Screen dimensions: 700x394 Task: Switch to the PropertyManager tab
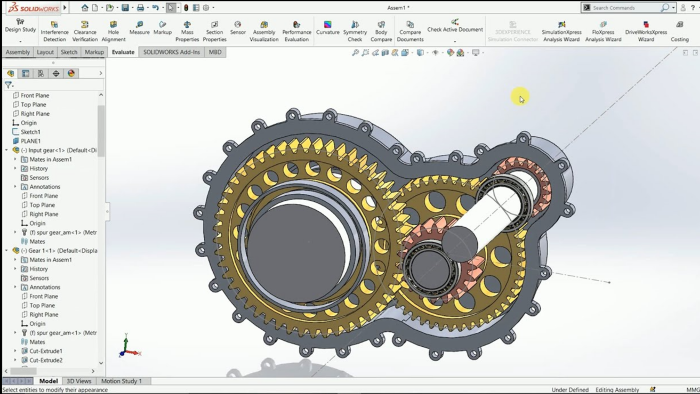pyautogui.click(x=25, y=73)
